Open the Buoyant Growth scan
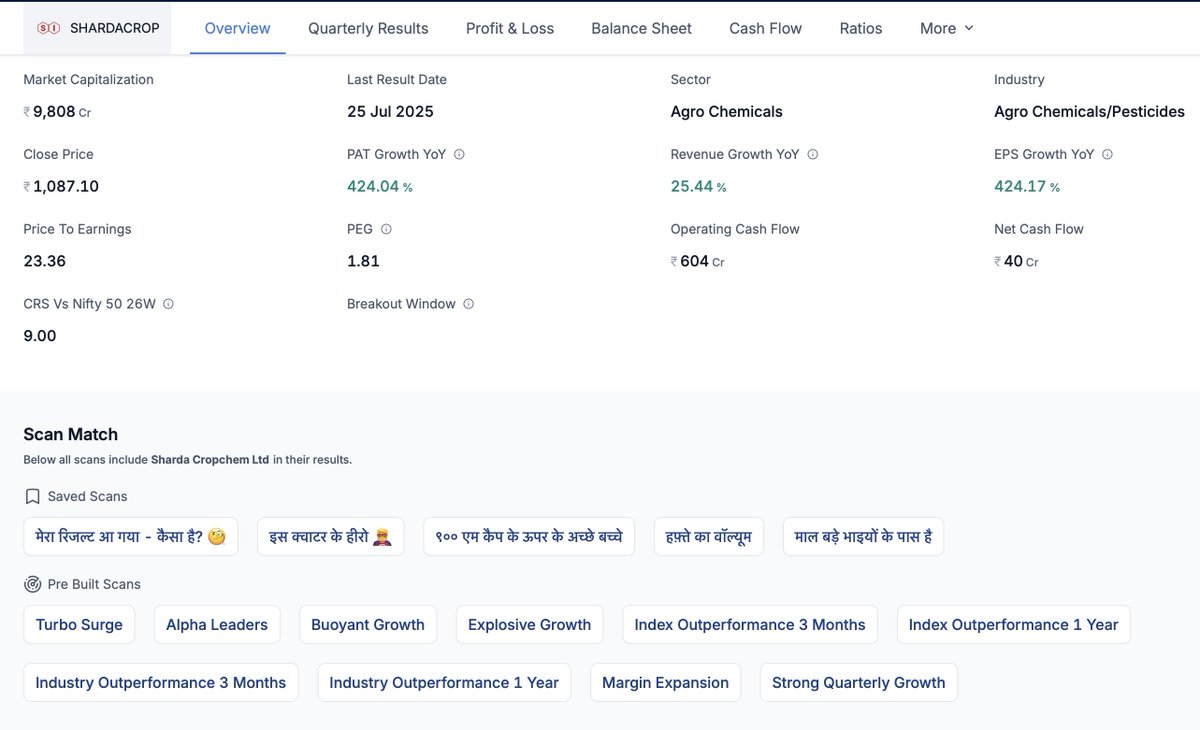Screen dimensions: 1200x730 pyautogui.click(x=368, y=625)
